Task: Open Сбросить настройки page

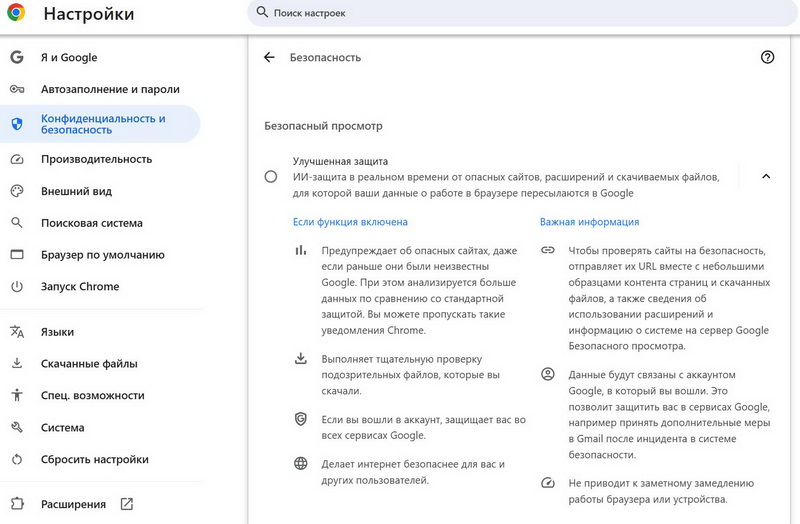Action: click(x=94, y=460)
